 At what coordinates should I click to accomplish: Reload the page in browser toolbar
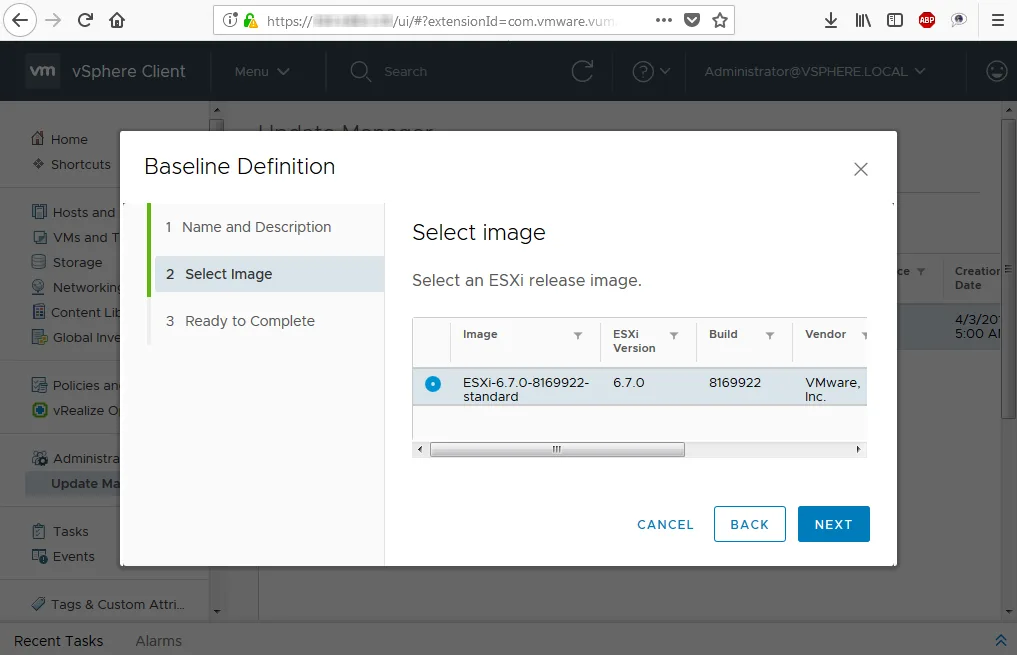[85, 20]
